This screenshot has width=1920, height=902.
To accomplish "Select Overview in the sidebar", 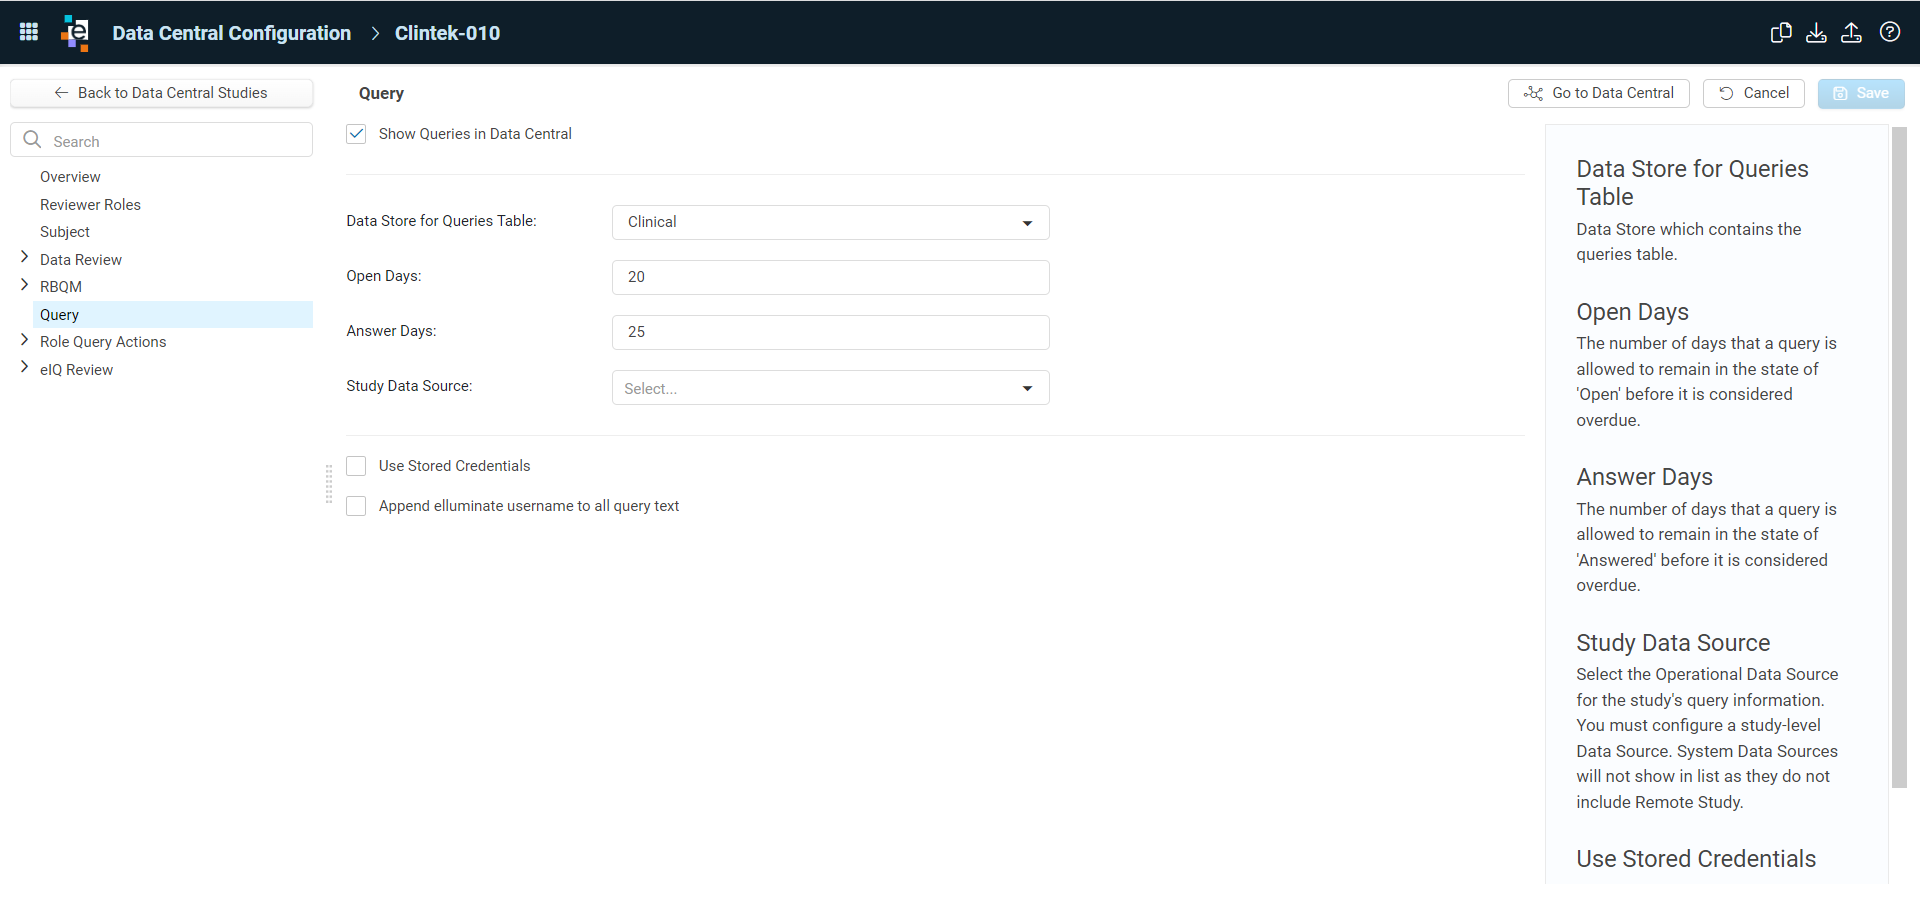I will tap(70, 177).
